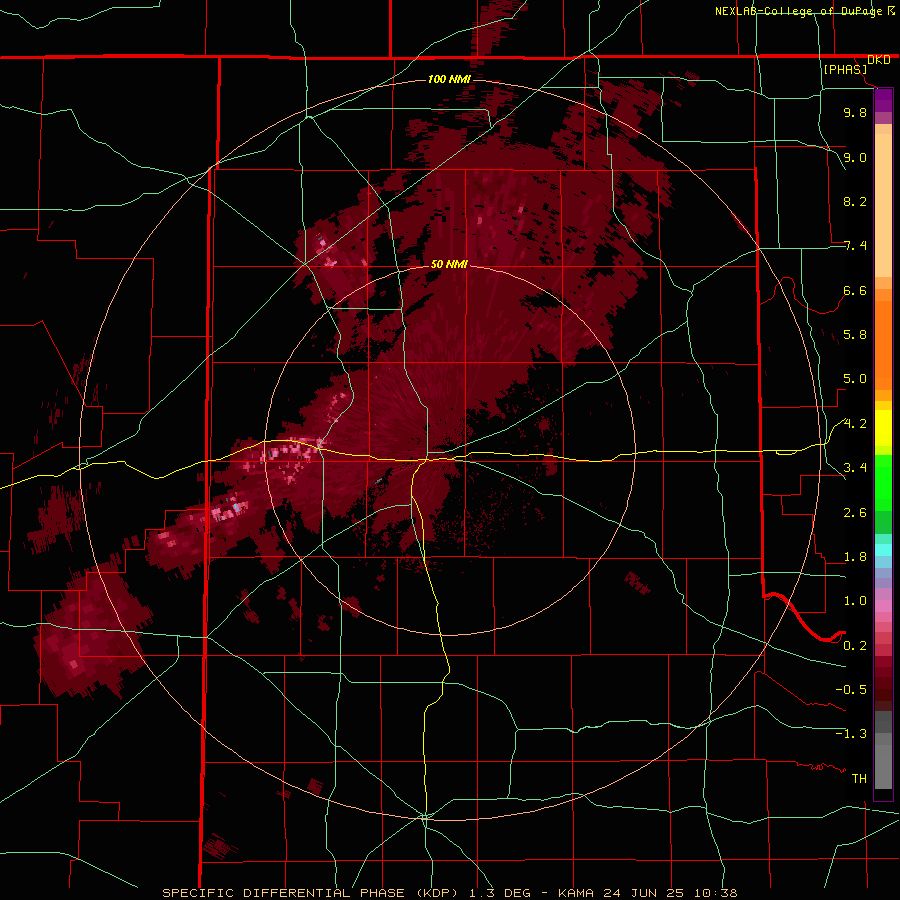Select the 1.0 scale label
The image size is (900, 900).
(855, 601)
